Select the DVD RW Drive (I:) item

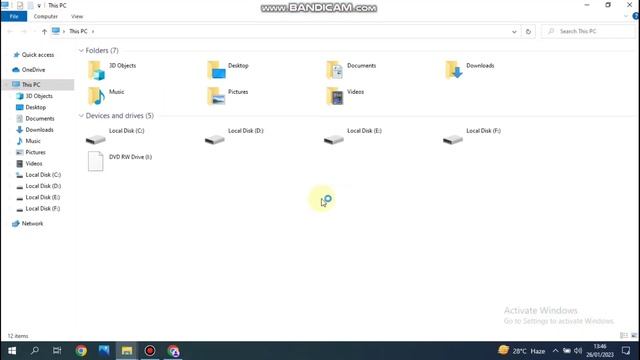(119, 161)
